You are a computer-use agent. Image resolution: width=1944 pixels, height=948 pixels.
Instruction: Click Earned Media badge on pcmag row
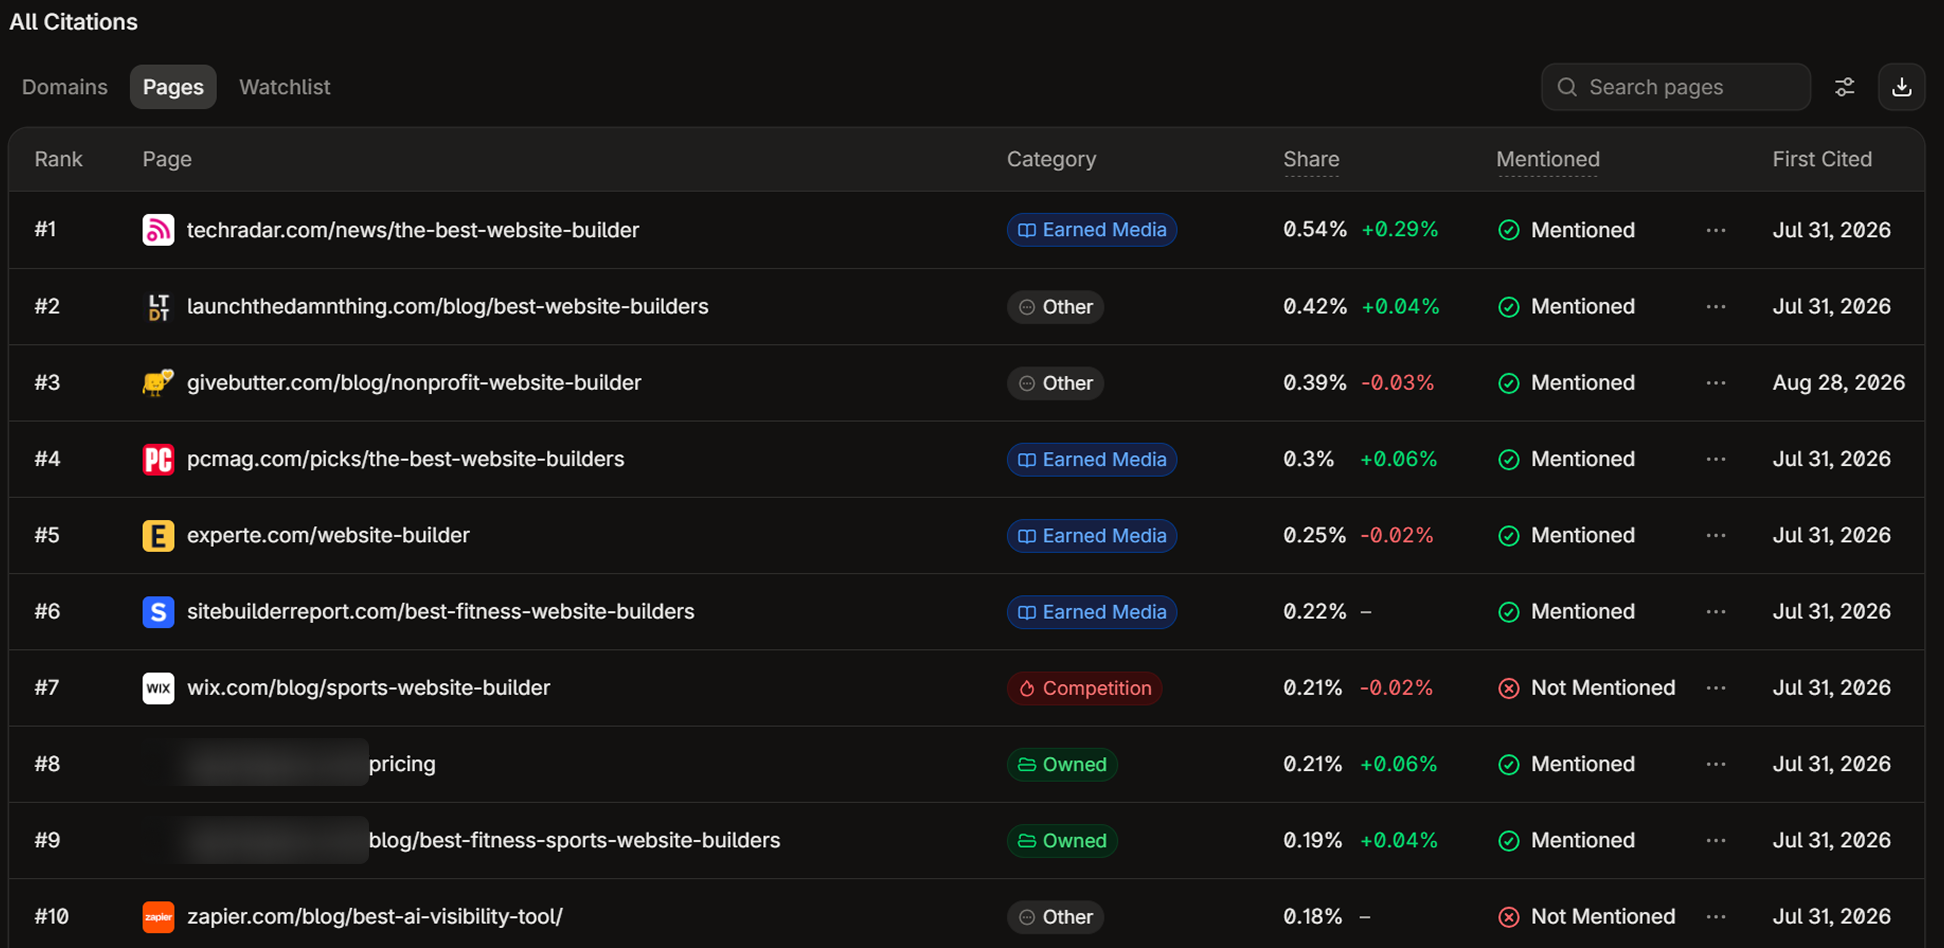(1092, 459)
